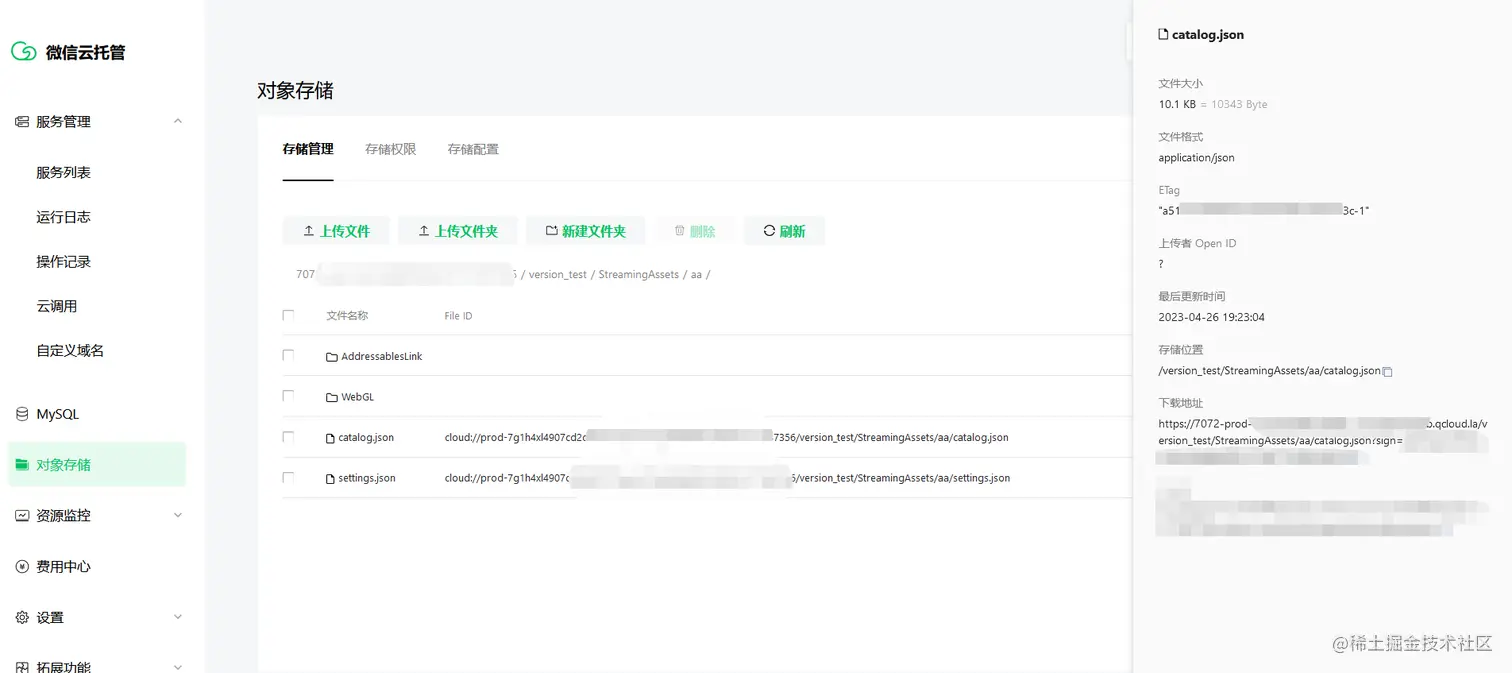Expand the 设置 menu chevron
The height and width of the screenshot is (673, 1512).
pos(178,618)
